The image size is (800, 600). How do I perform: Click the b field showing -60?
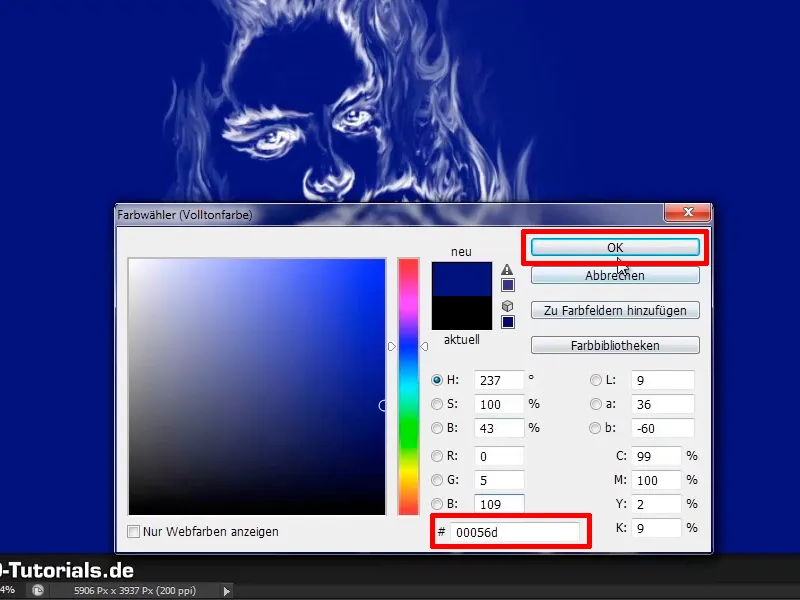click(x=663, y=428)
